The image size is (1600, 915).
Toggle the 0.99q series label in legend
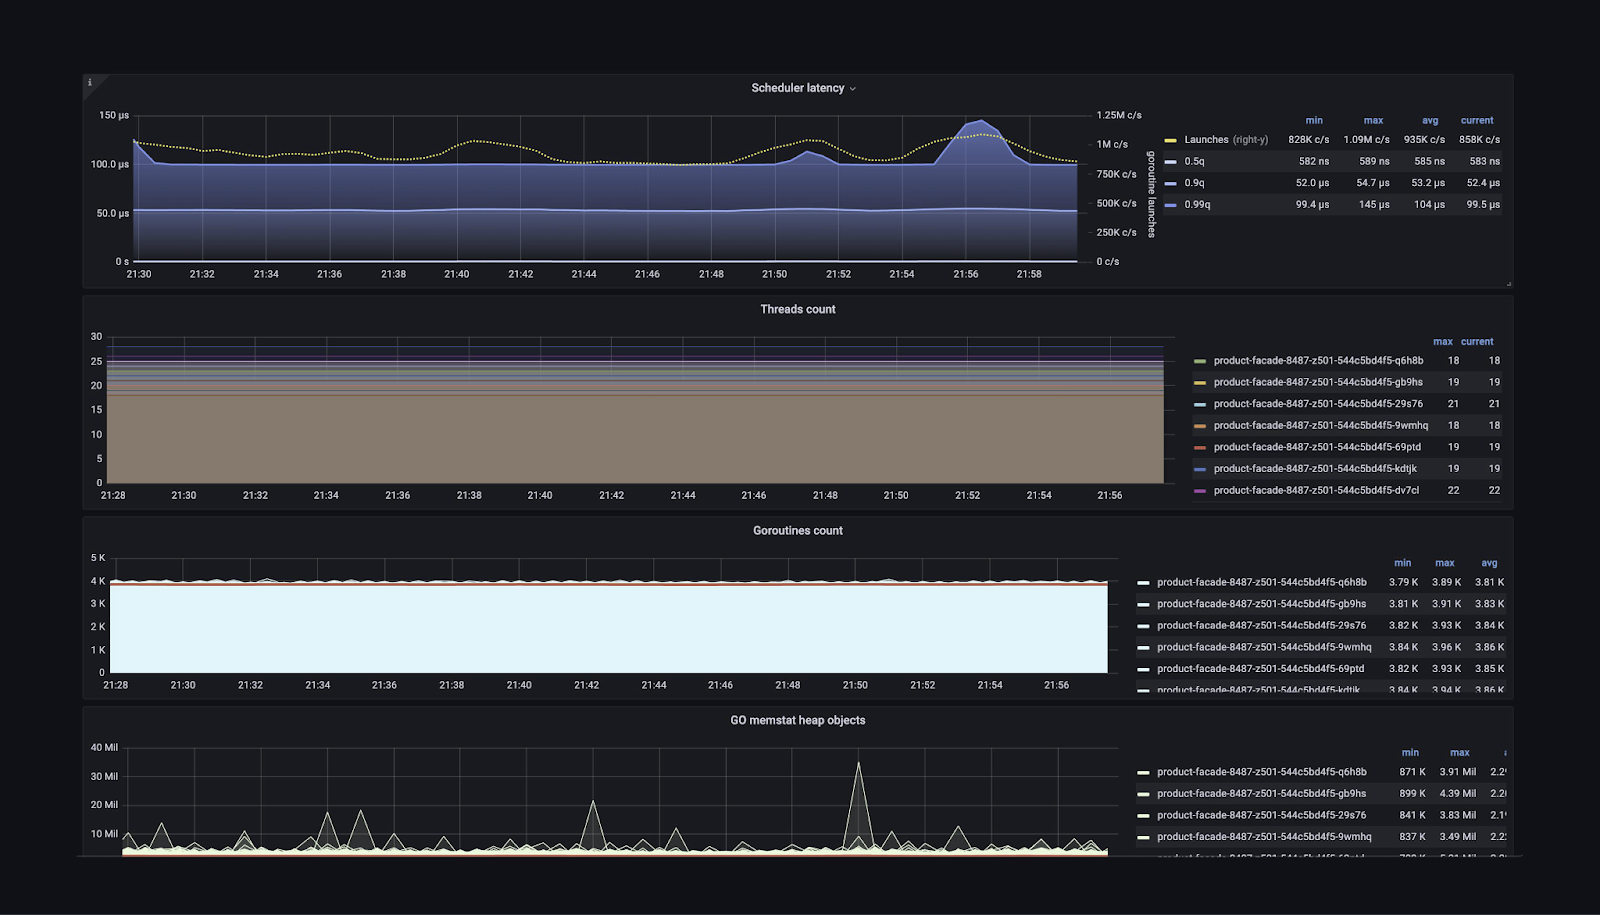click(1197, 204)
